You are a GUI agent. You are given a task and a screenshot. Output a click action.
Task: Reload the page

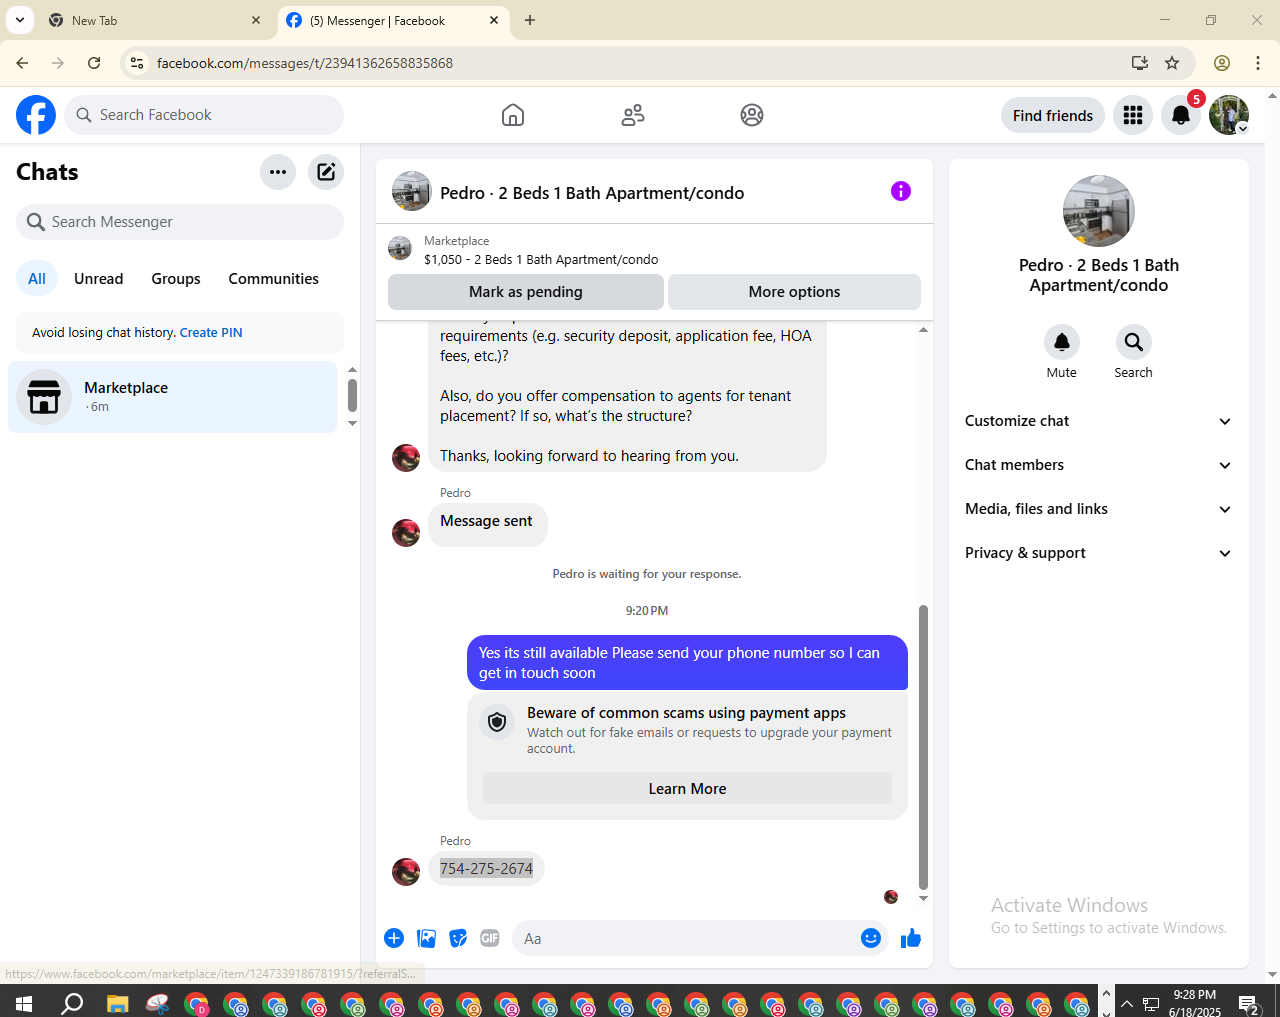tap(94, 63)
